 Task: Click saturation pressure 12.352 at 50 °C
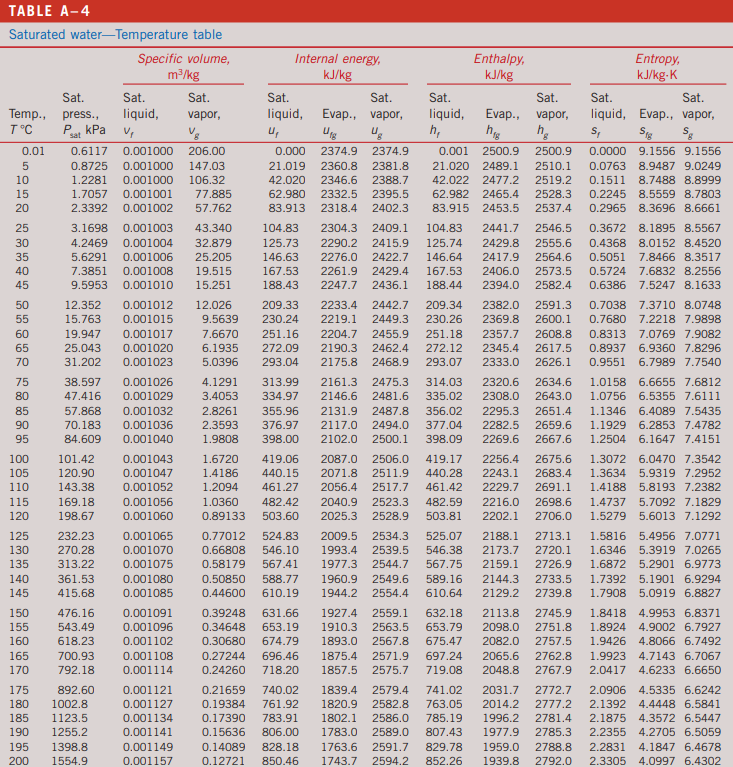click(83, 305)
